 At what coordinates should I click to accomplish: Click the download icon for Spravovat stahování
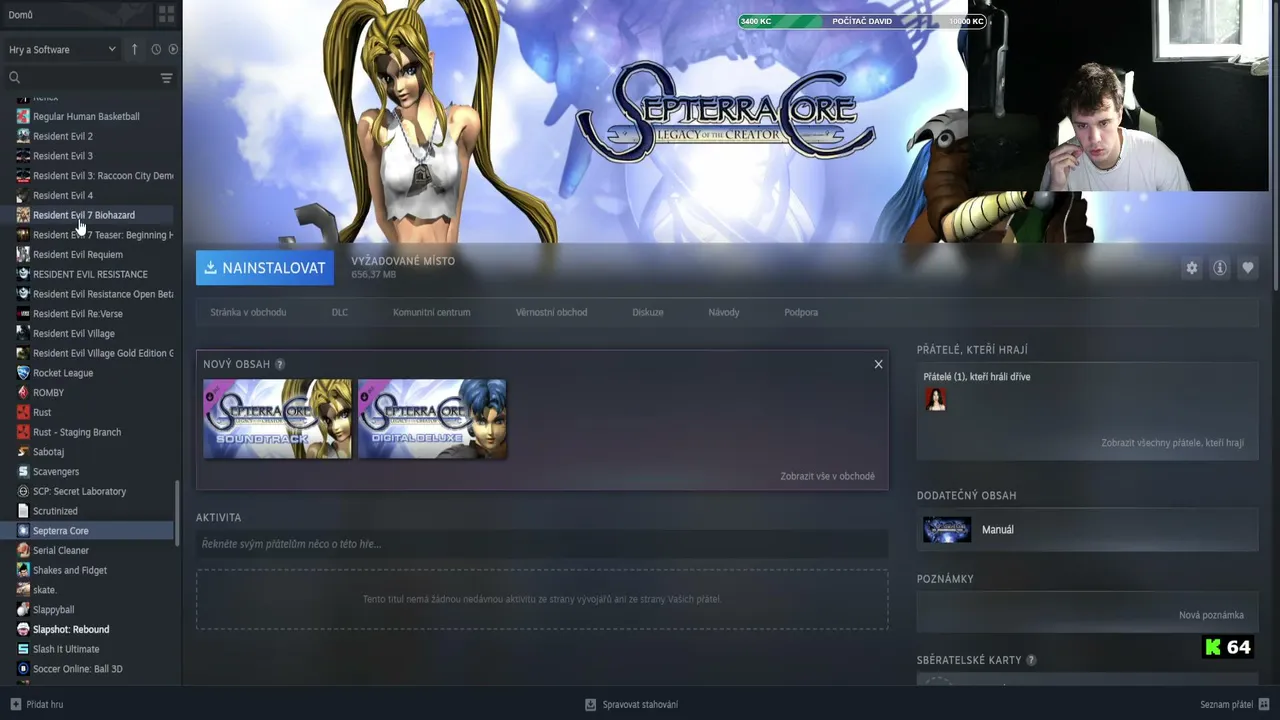pos(591,704)
